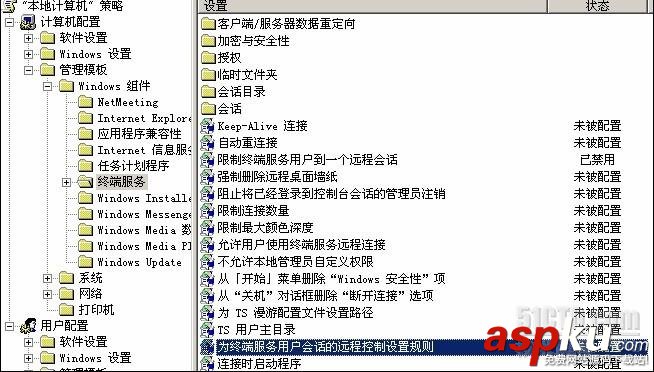The image size is (654, 372).
Task: Click the 加密与安全性 folder icon
Action: [x=208, y=41]
